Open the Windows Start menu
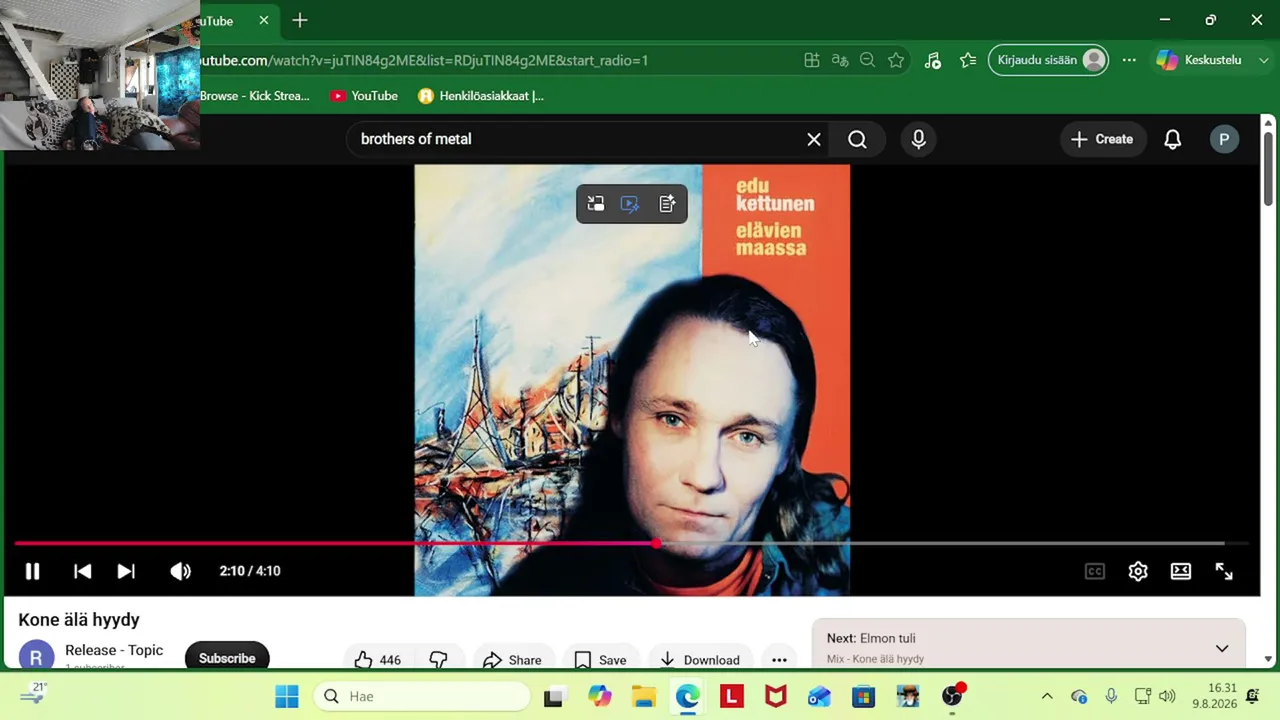This screenshot has width=1280, height=720. [x=287, y=696]
